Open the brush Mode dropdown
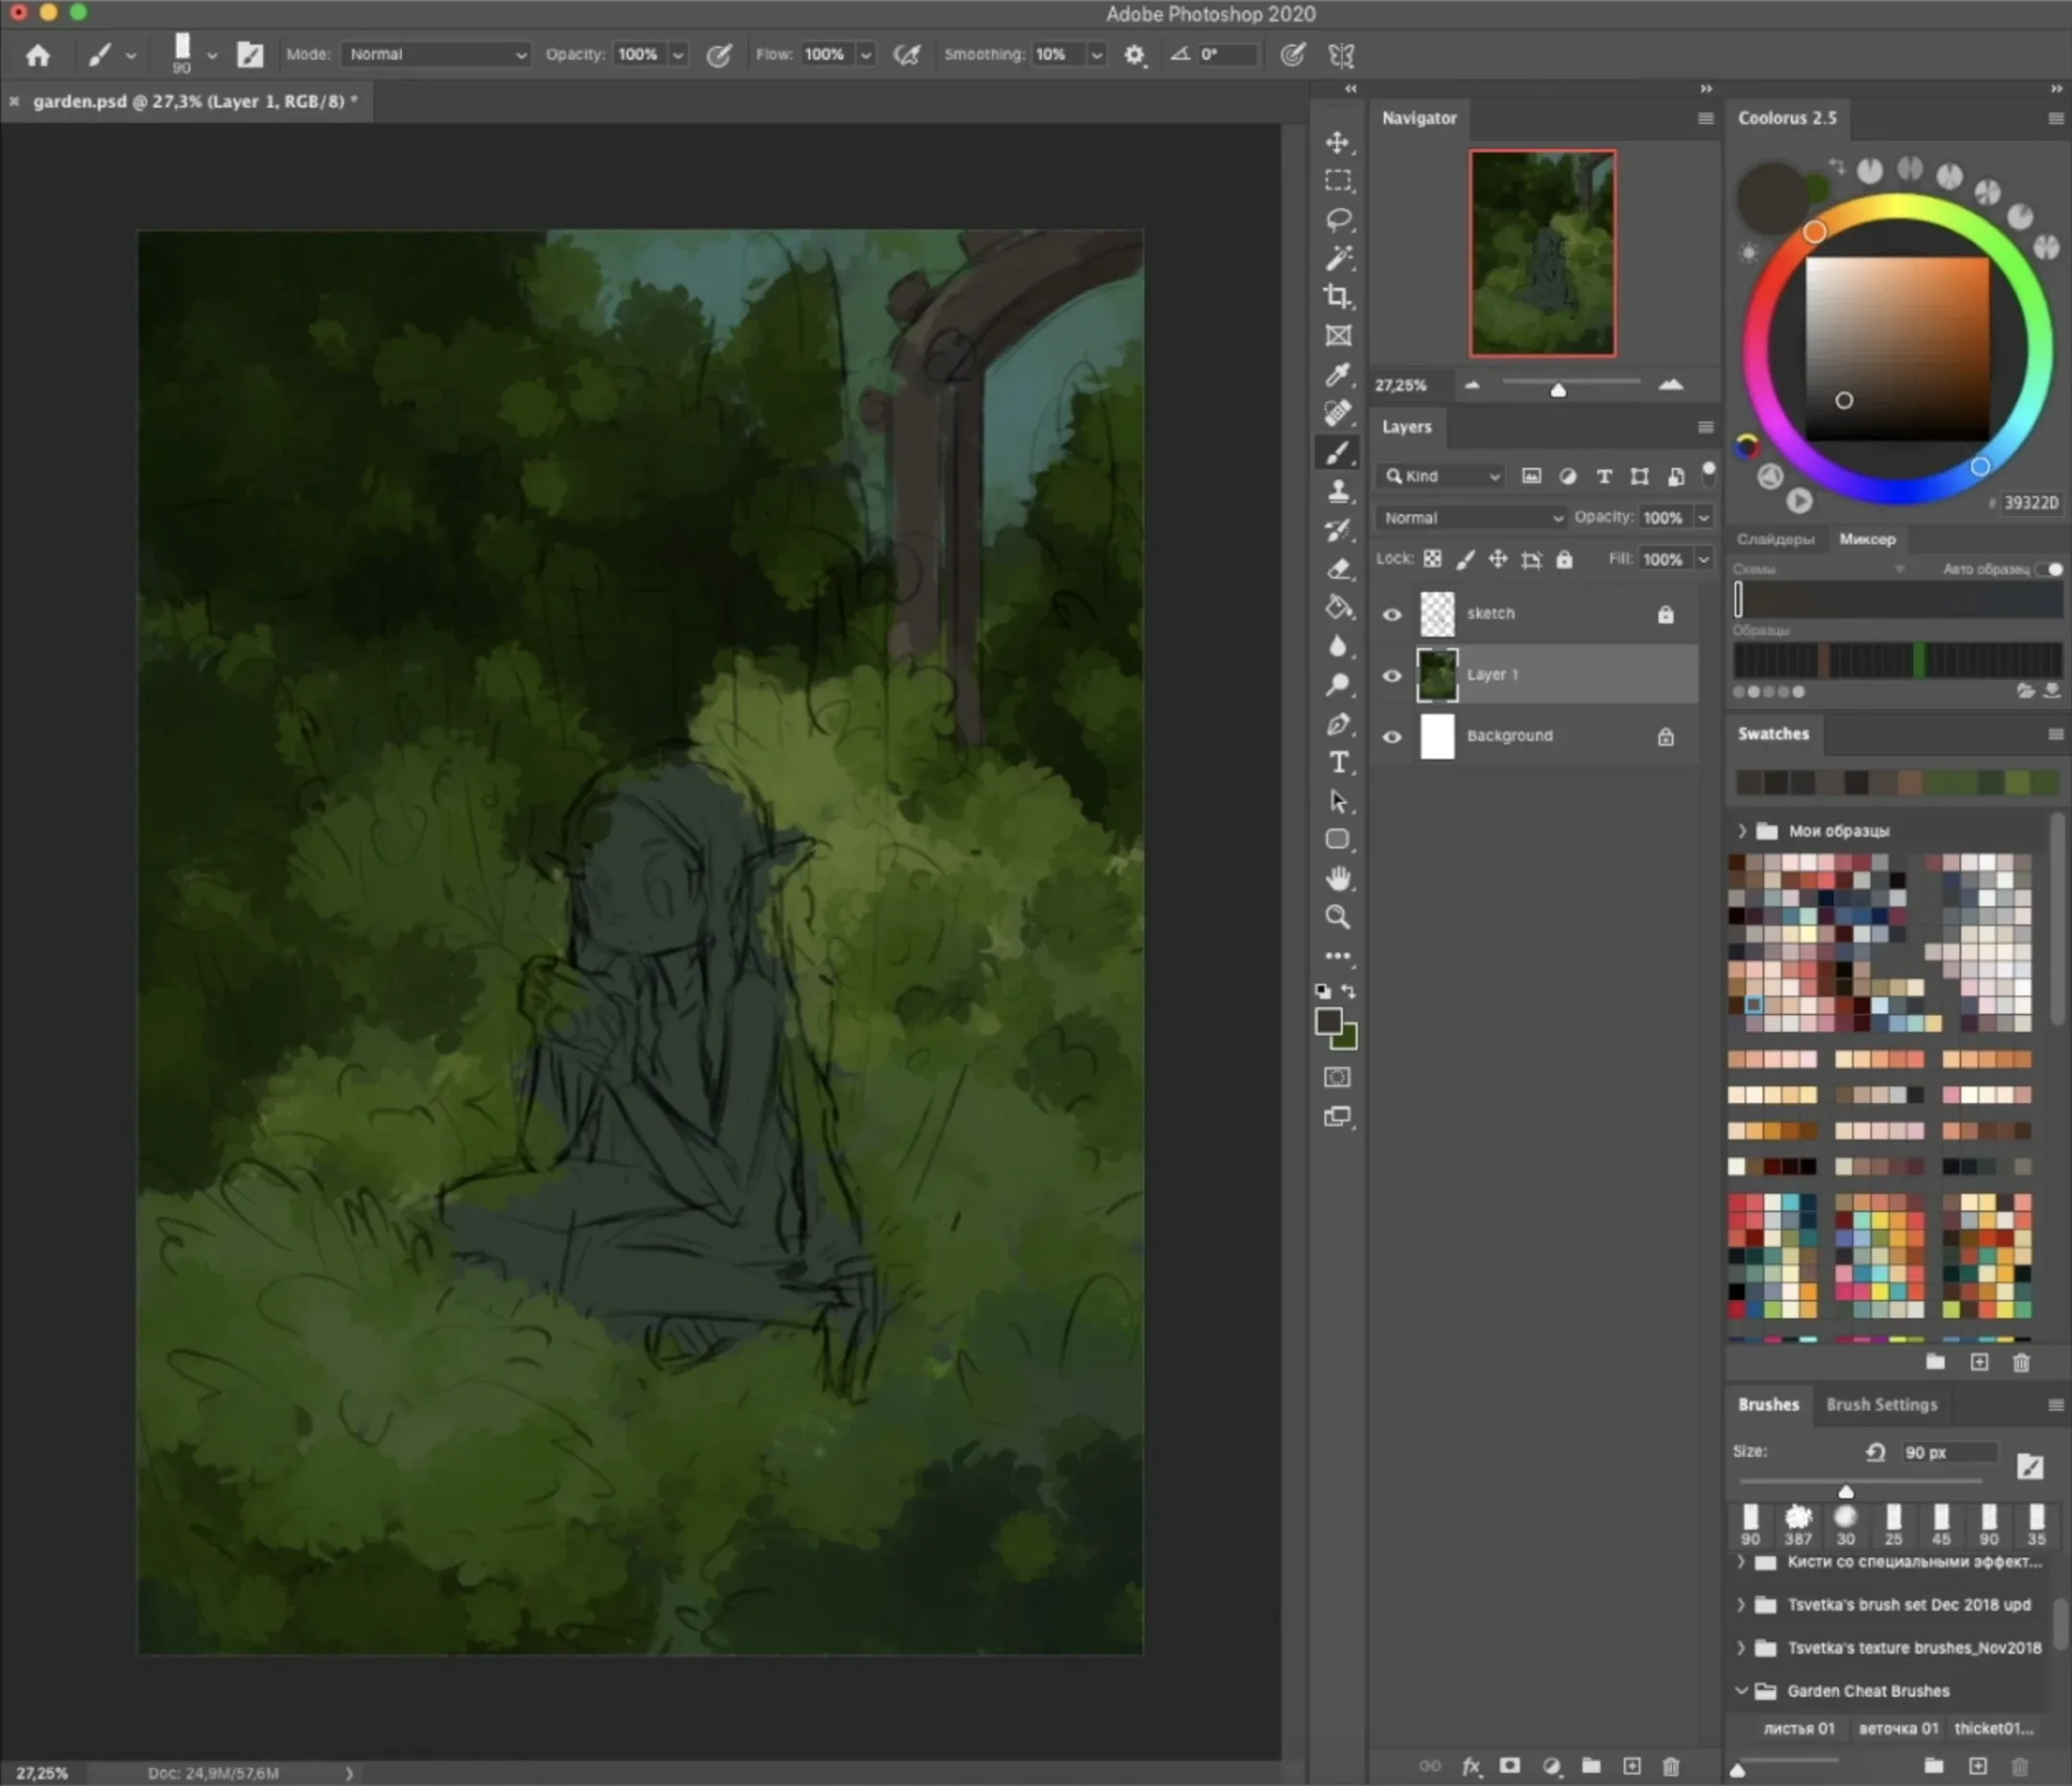The width and height of the screenshot is (2072, 1786). [x=436, y=55]
